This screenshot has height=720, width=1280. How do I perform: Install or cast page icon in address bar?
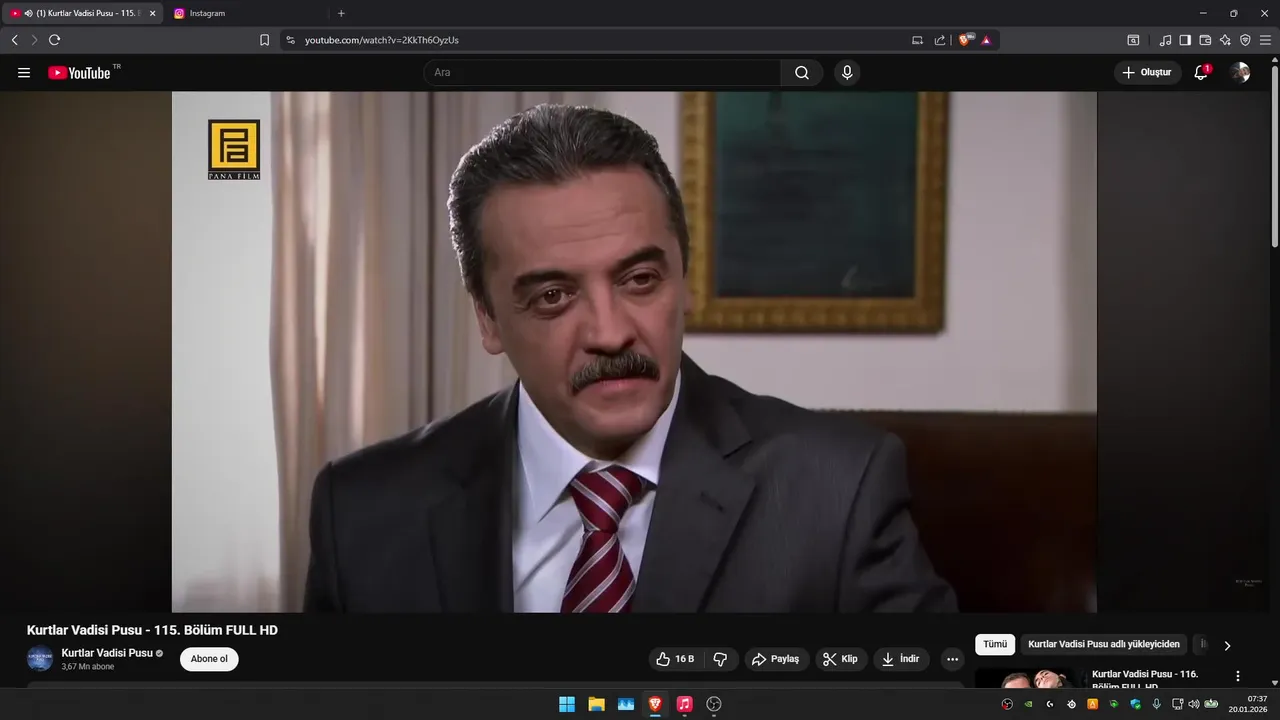[x=918, y=40]
